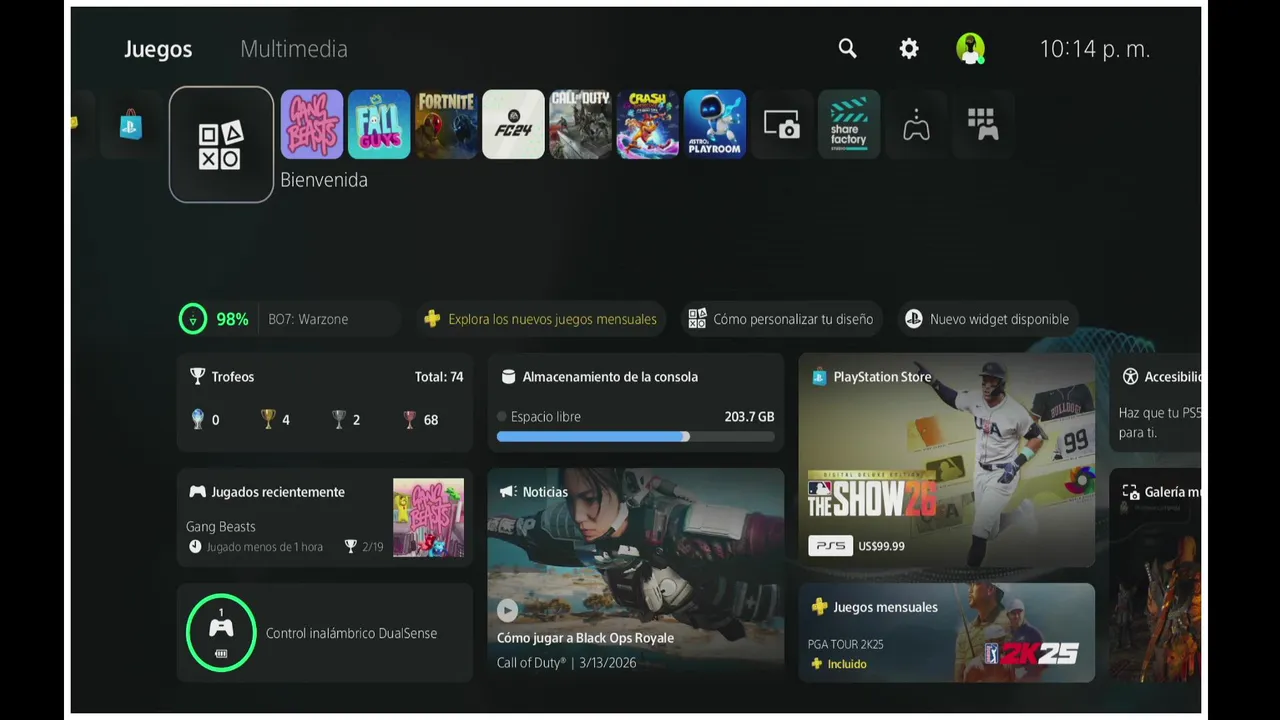Open the Noticias Black Ops Royale card
This screenshot has width=1280, height=720.
[x=636, y=575]
